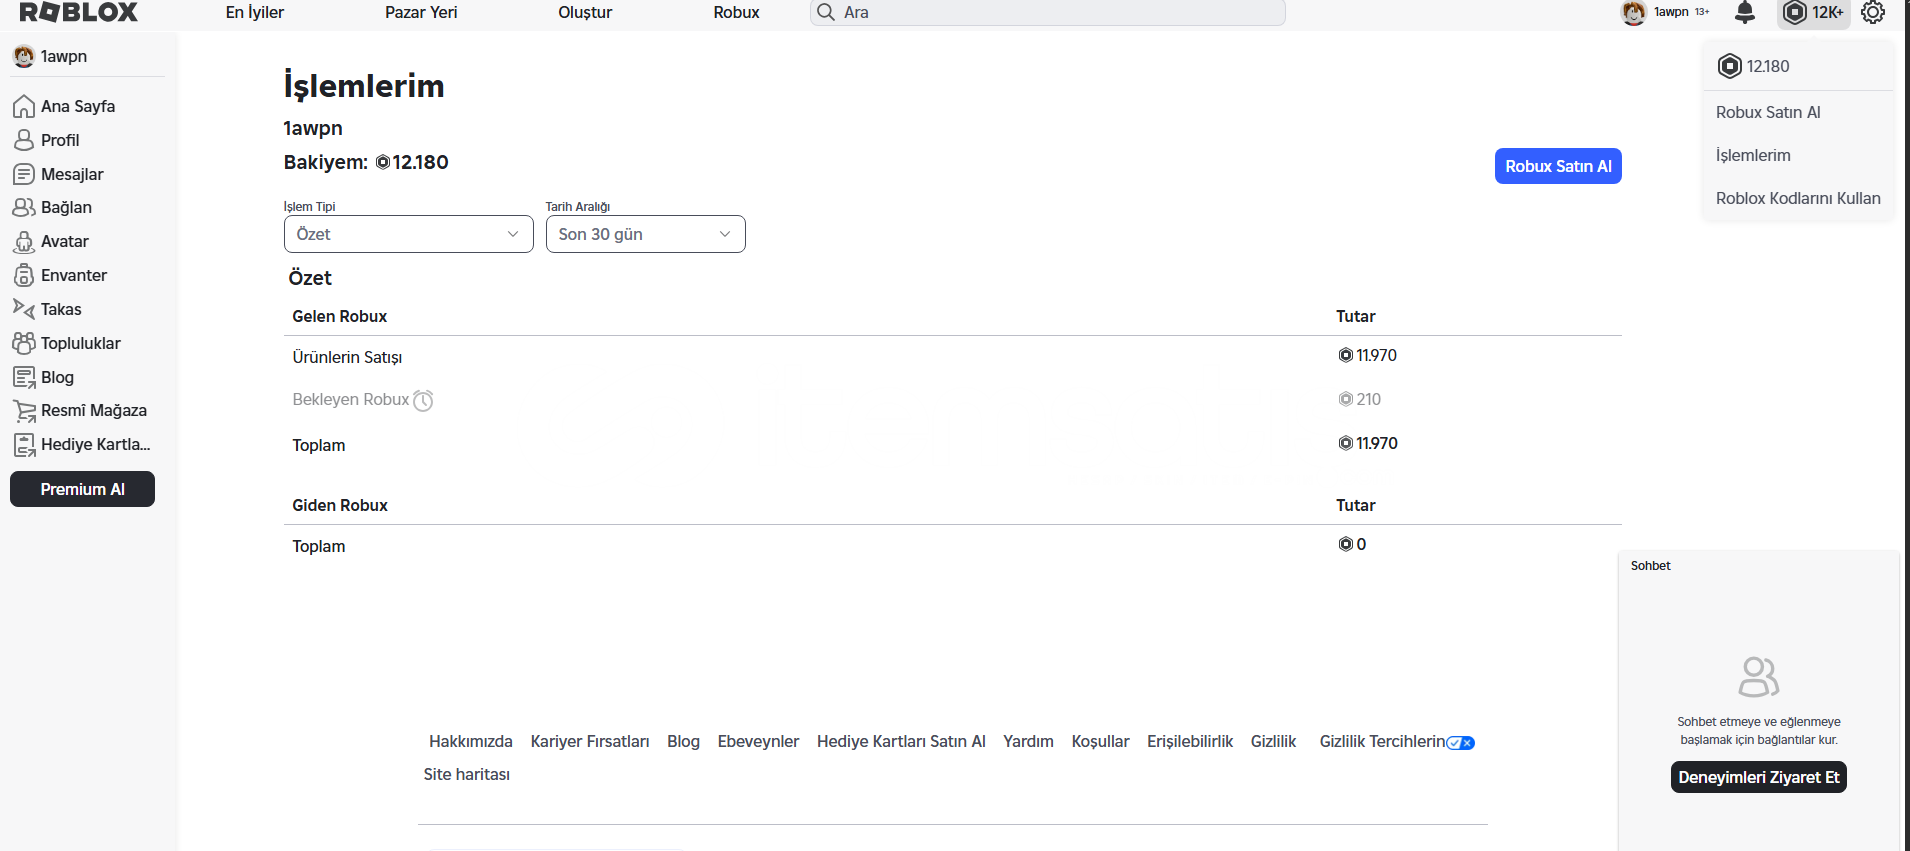Screen dimensions: 1910x851
Task: Open the Resmî Mağaza cart icon
Action: click(24, 411)
